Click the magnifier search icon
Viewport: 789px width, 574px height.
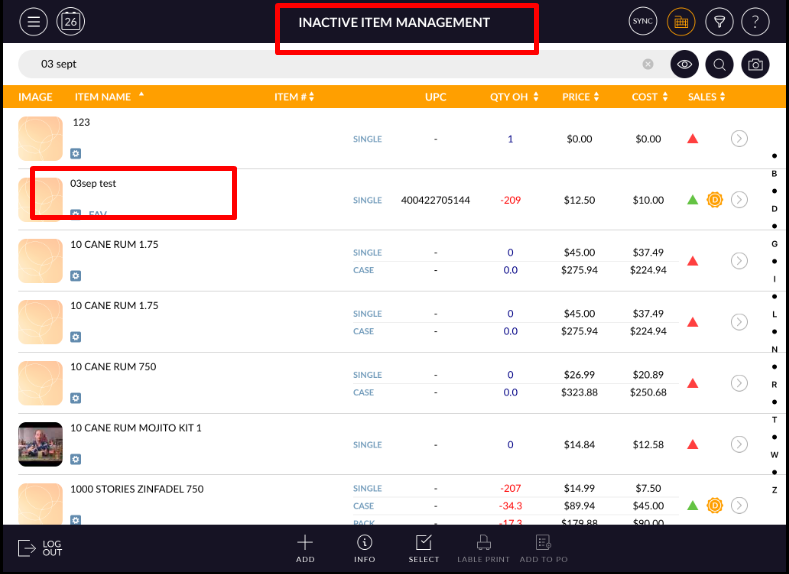719,64
